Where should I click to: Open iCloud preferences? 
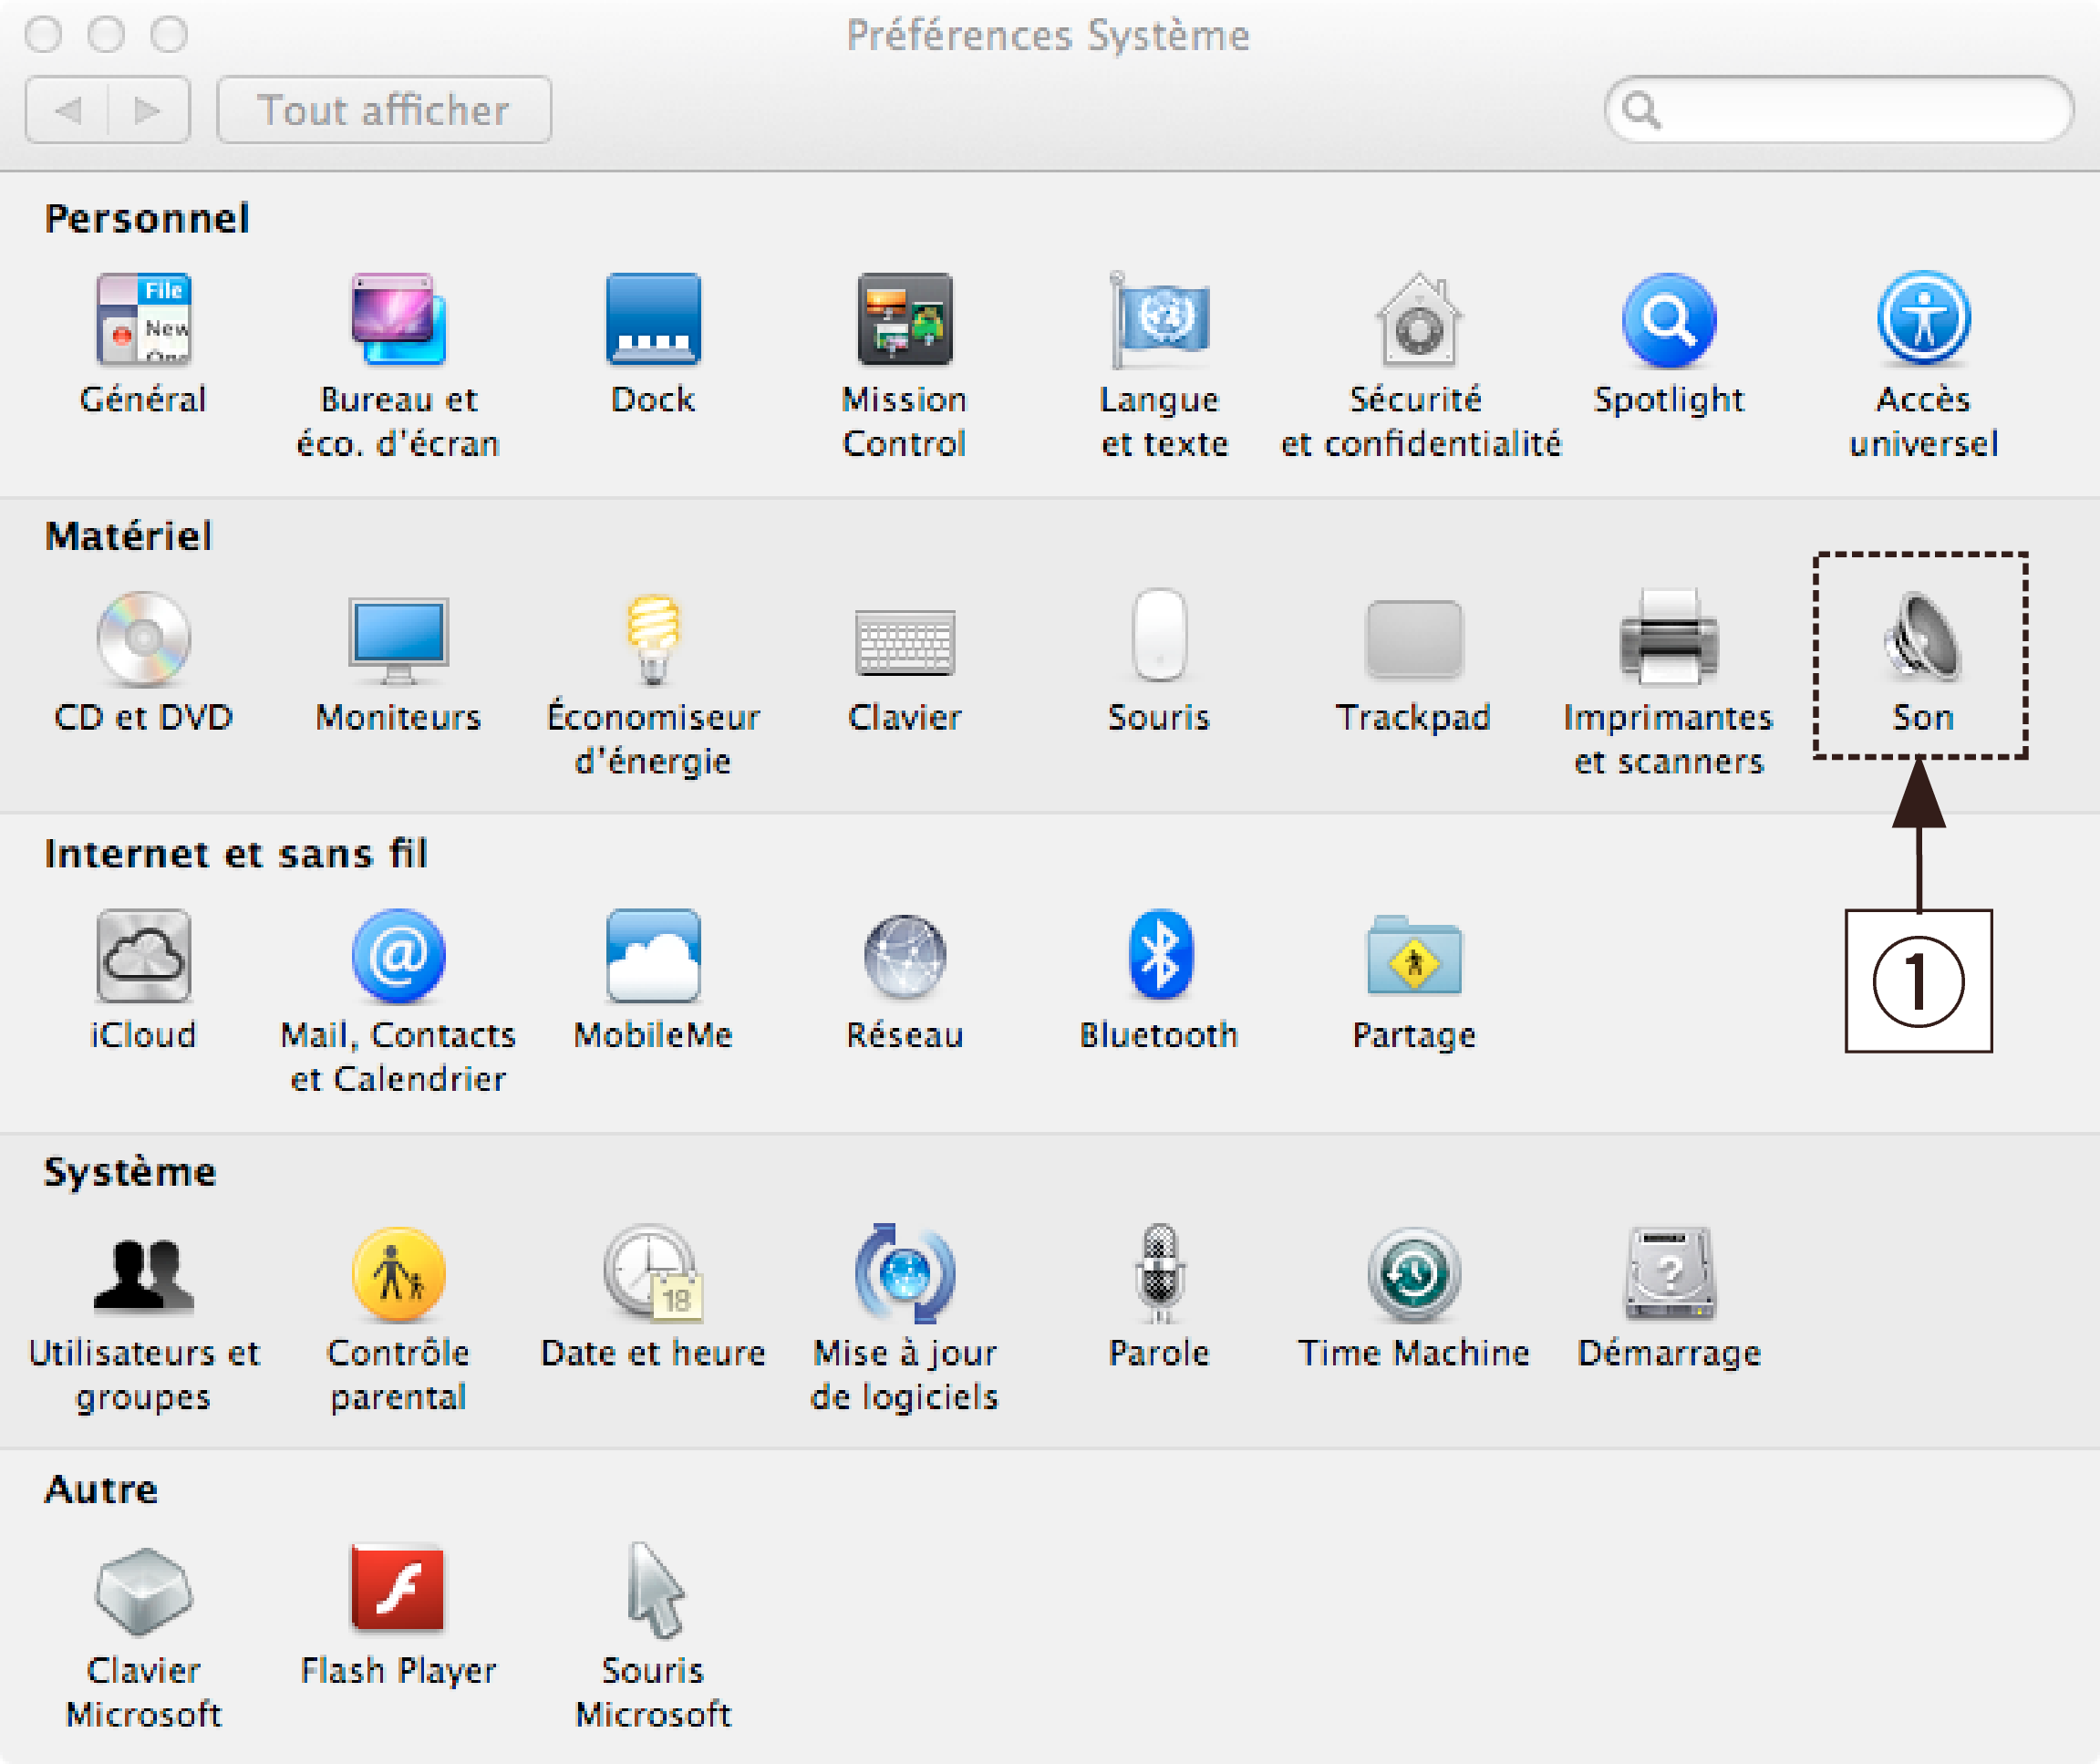[x=143, y=957]
